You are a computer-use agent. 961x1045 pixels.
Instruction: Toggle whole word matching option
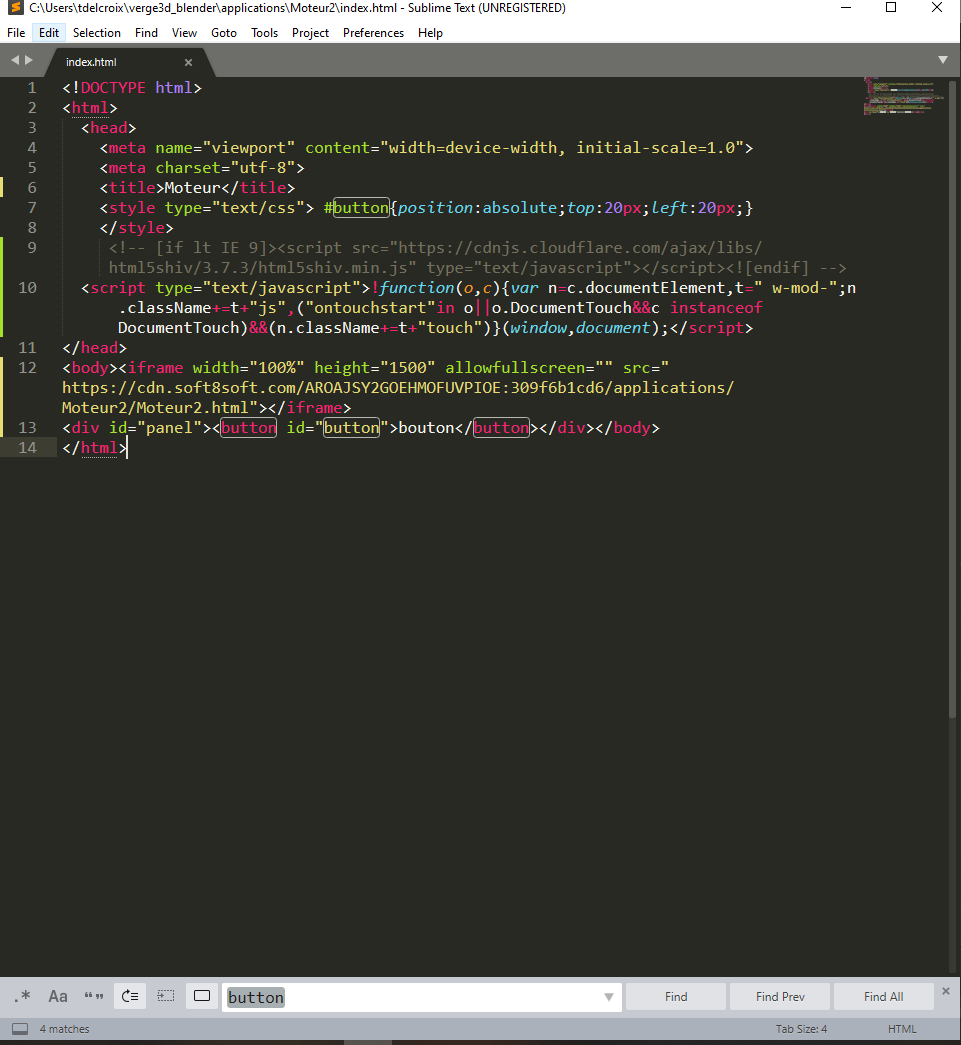(94, 996)
